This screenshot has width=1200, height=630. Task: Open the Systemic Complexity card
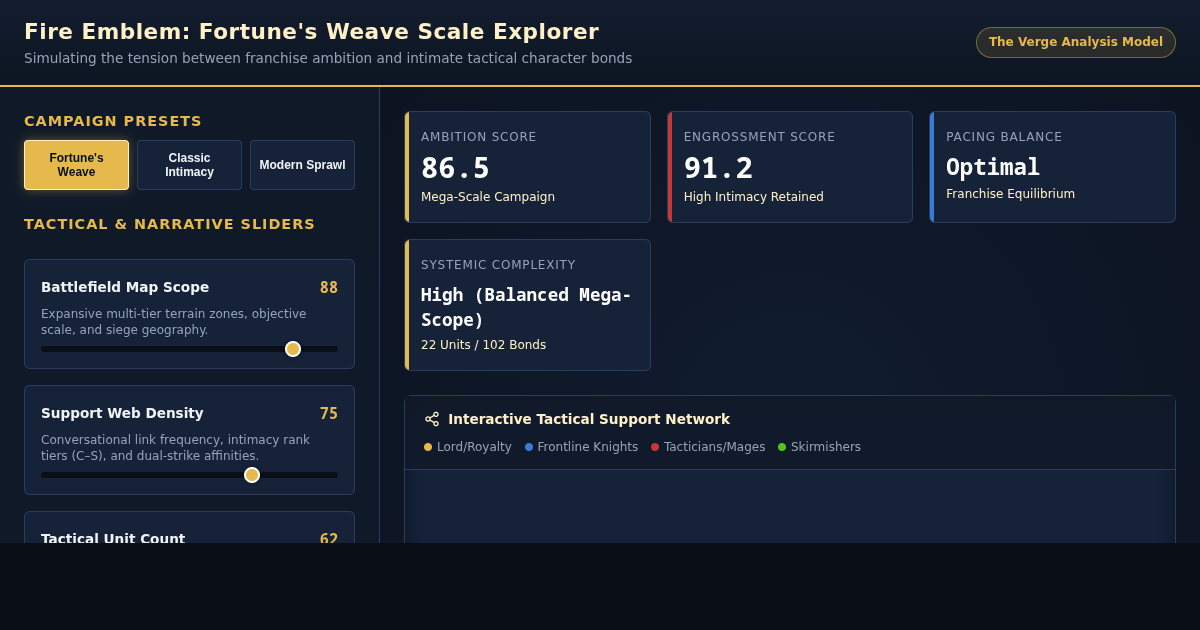pyautogui.click(x=527, y=305)
